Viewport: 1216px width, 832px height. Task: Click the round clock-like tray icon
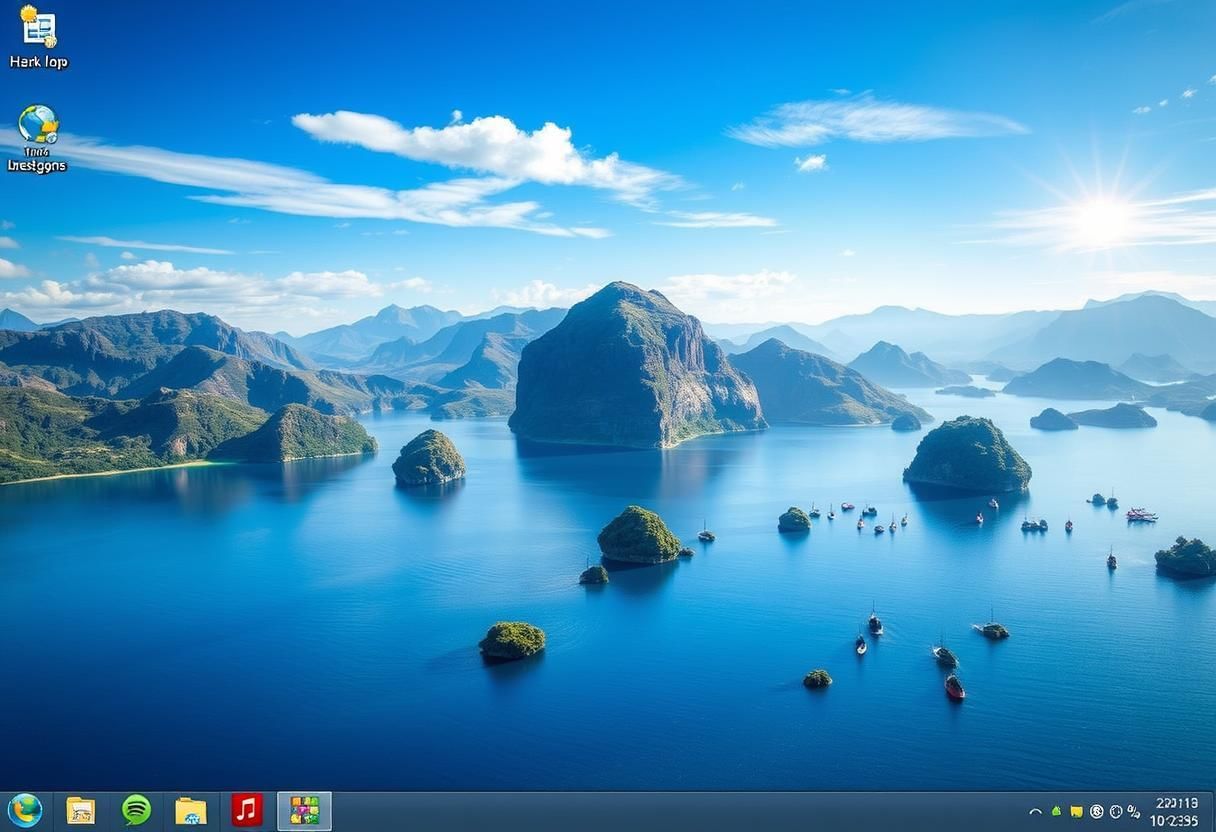pos(1116,811)
